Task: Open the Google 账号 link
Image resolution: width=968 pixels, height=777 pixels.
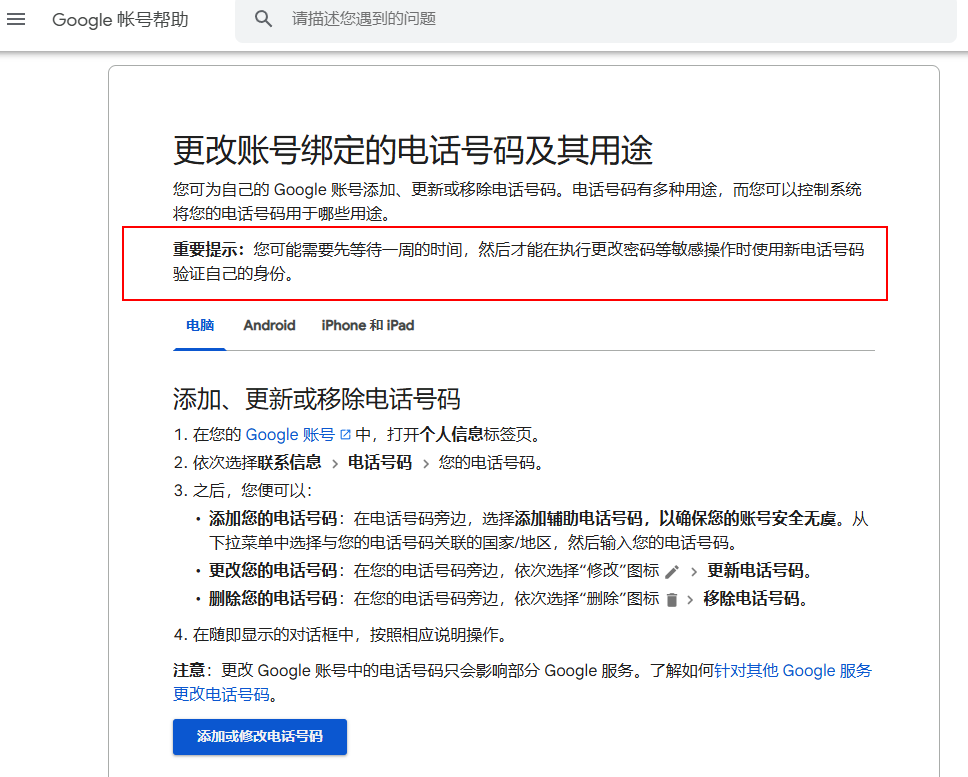Action: 290,435
